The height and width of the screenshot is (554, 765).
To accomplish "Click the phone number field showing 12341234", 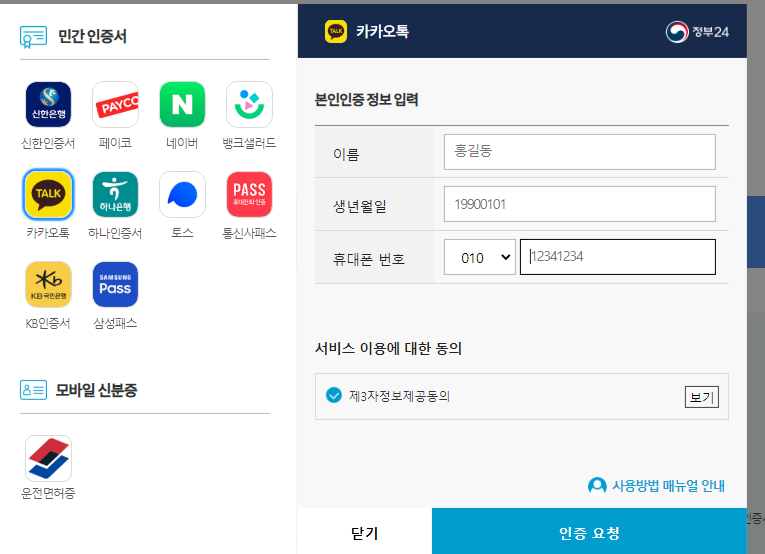I will coord(618,257).
